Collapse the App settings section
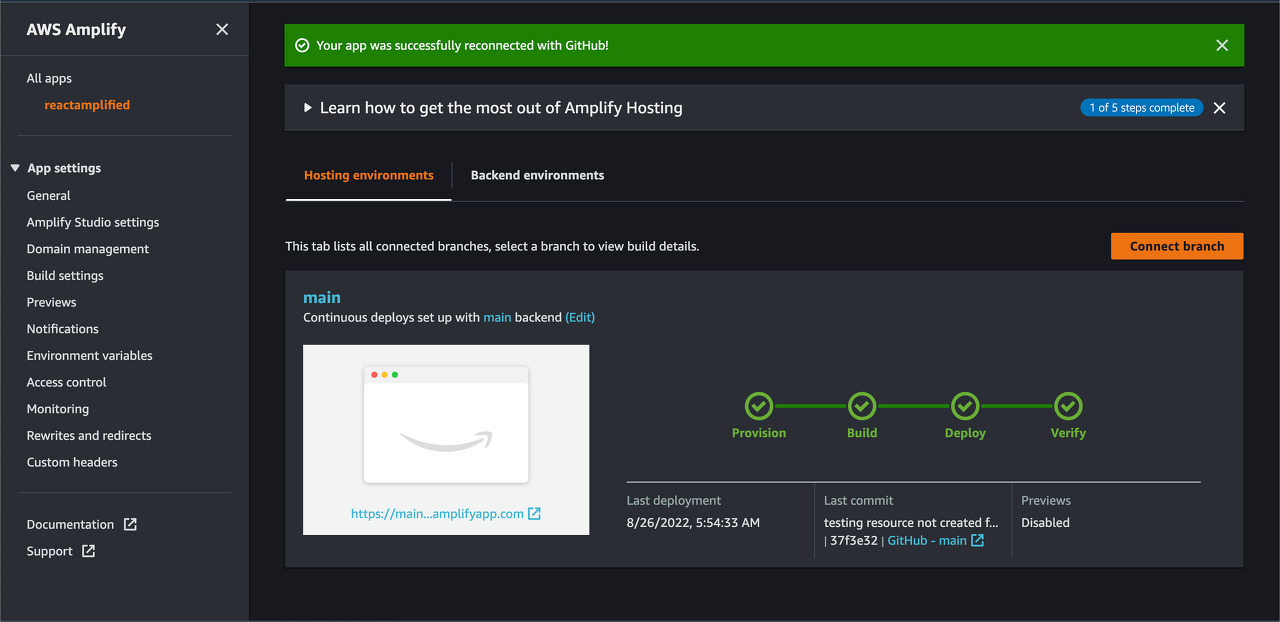This screenshot has width=1280, height=622. pyautogui.click(x=15, y=169)
